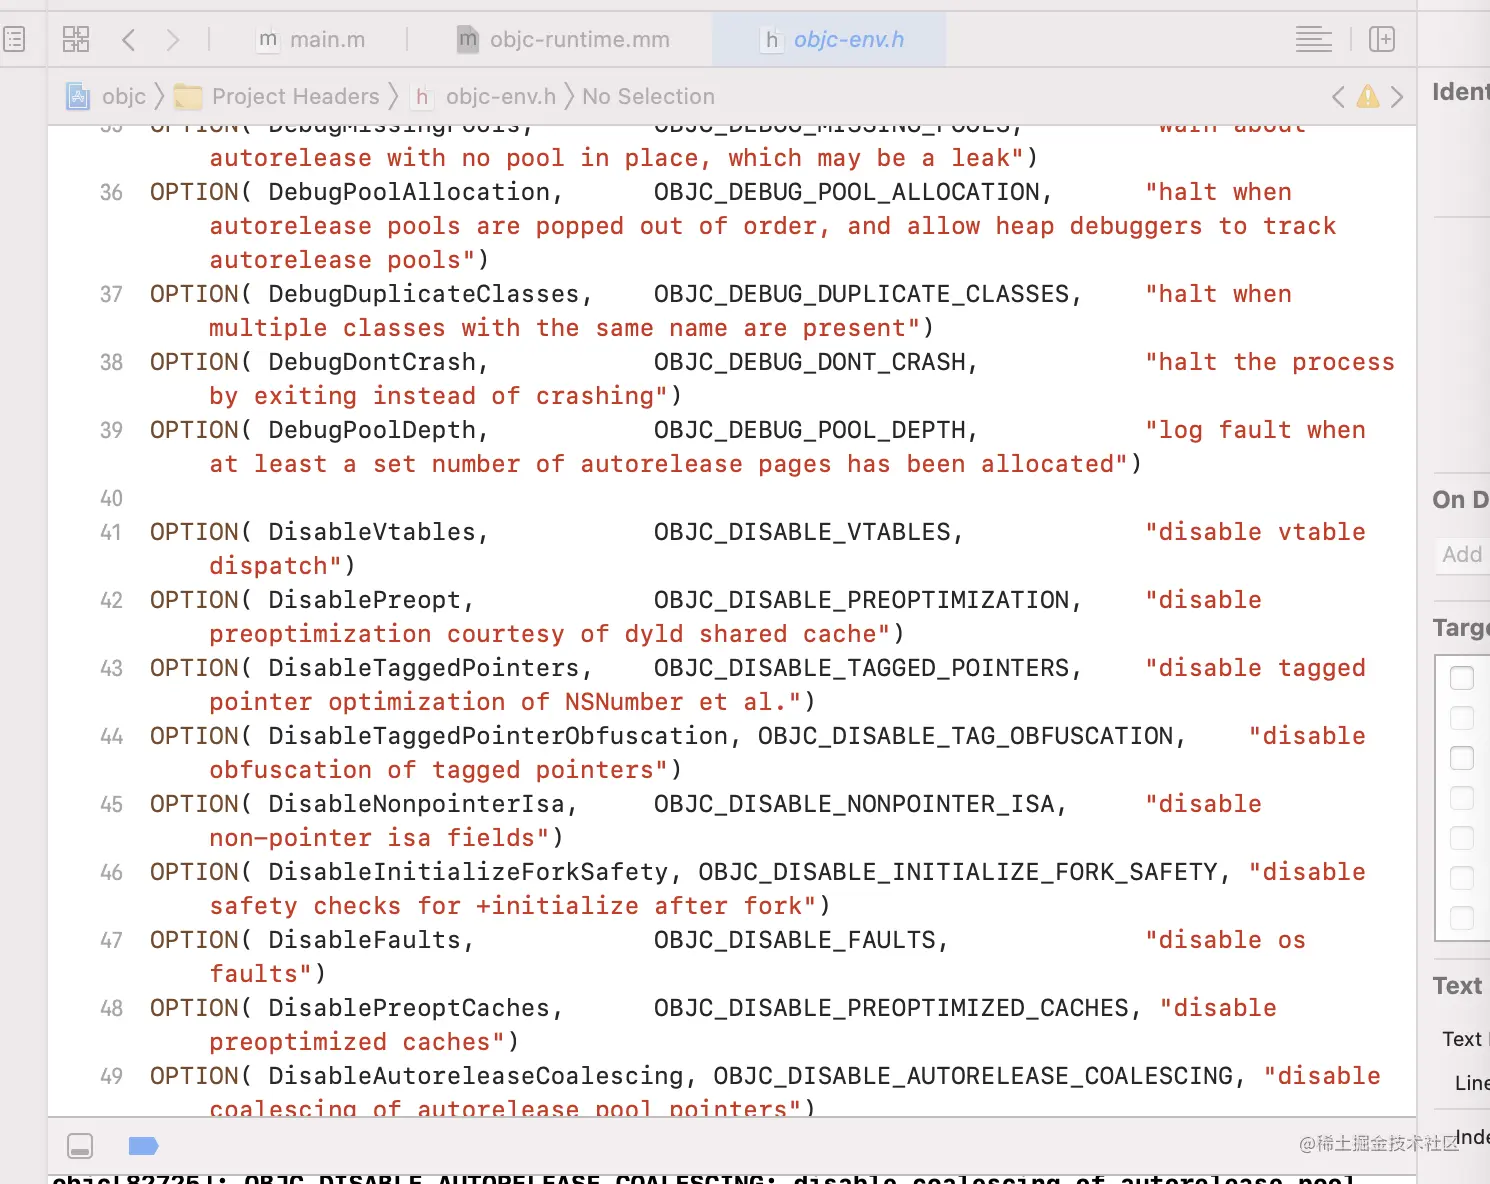Viewport: 1490px width, 1184px height.
Task: Tick the topmost target membership checkbox
Action: 1462,678
